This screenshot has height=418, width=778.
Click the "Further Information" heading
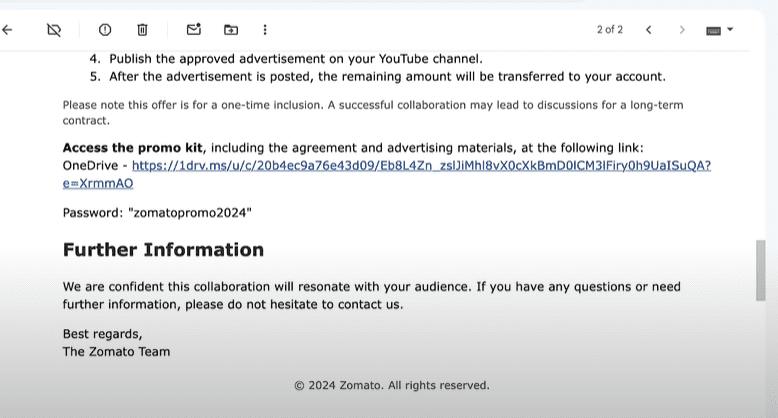(163, 250)
